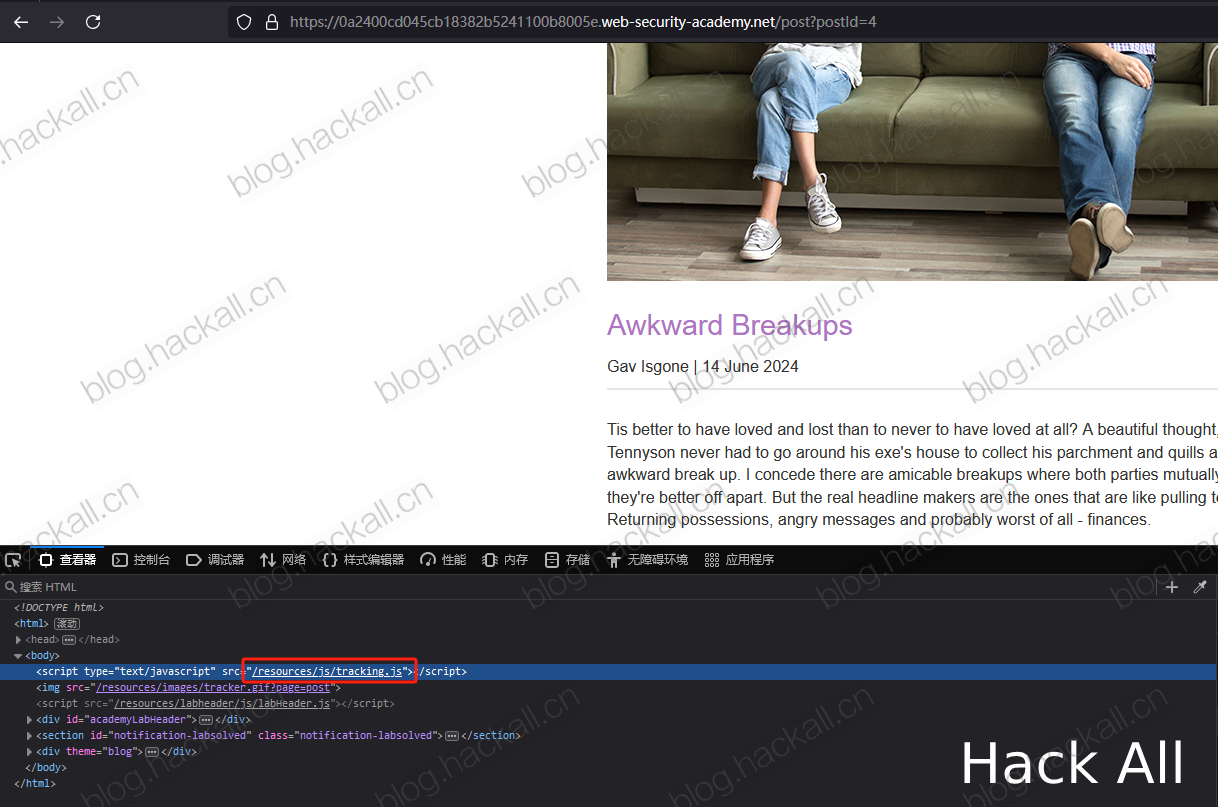Open the 无障碍环境 accessibility tab
The height and width of the screenshot is (807, 1218).
[x=647, y=560]
